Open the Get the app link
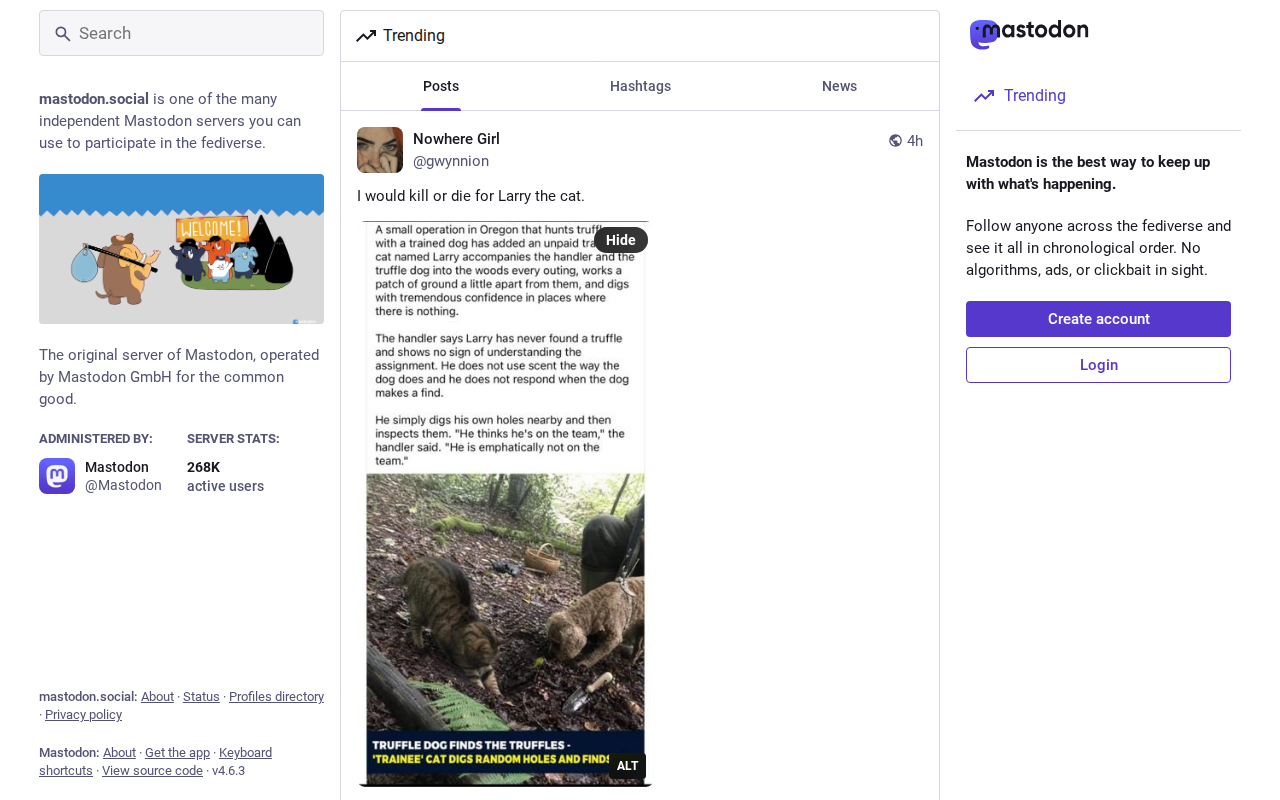This screenshot has height=800, width=1280. pos(177,753)
